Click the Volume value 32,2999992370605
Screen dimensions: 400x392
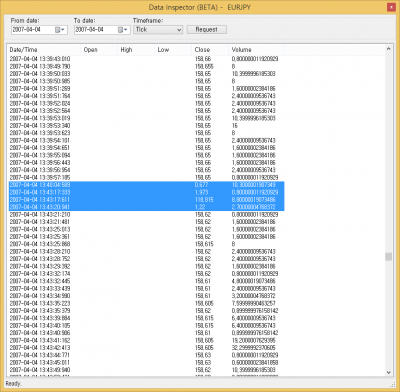pos(254,348)
